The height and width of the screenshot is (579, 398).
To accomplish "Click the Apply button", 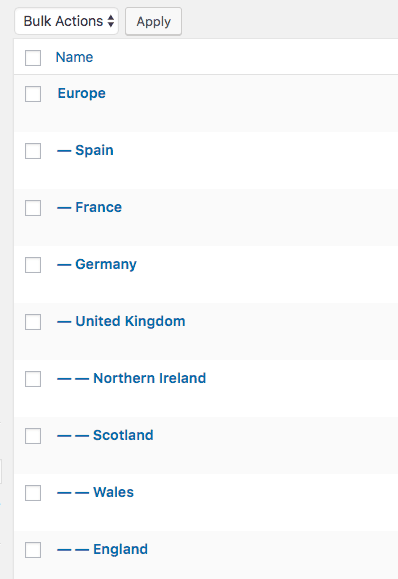I will (x=154, y=21).
